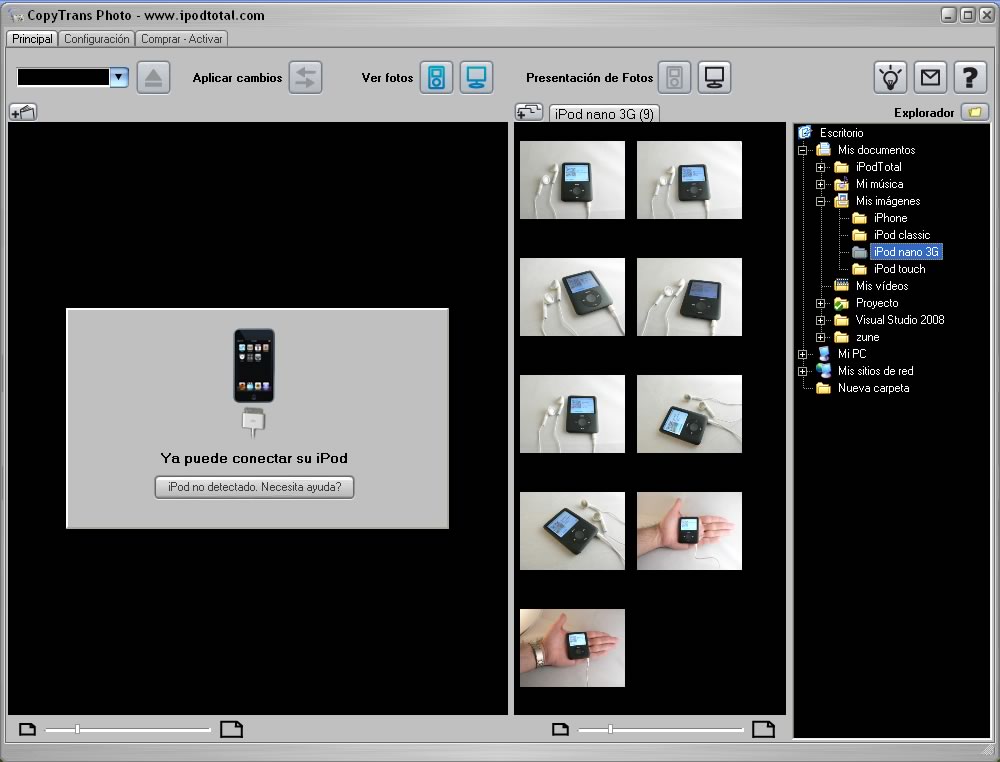Expand the Mi PC node
1000x762 pixels.
(x=802, y=354)
